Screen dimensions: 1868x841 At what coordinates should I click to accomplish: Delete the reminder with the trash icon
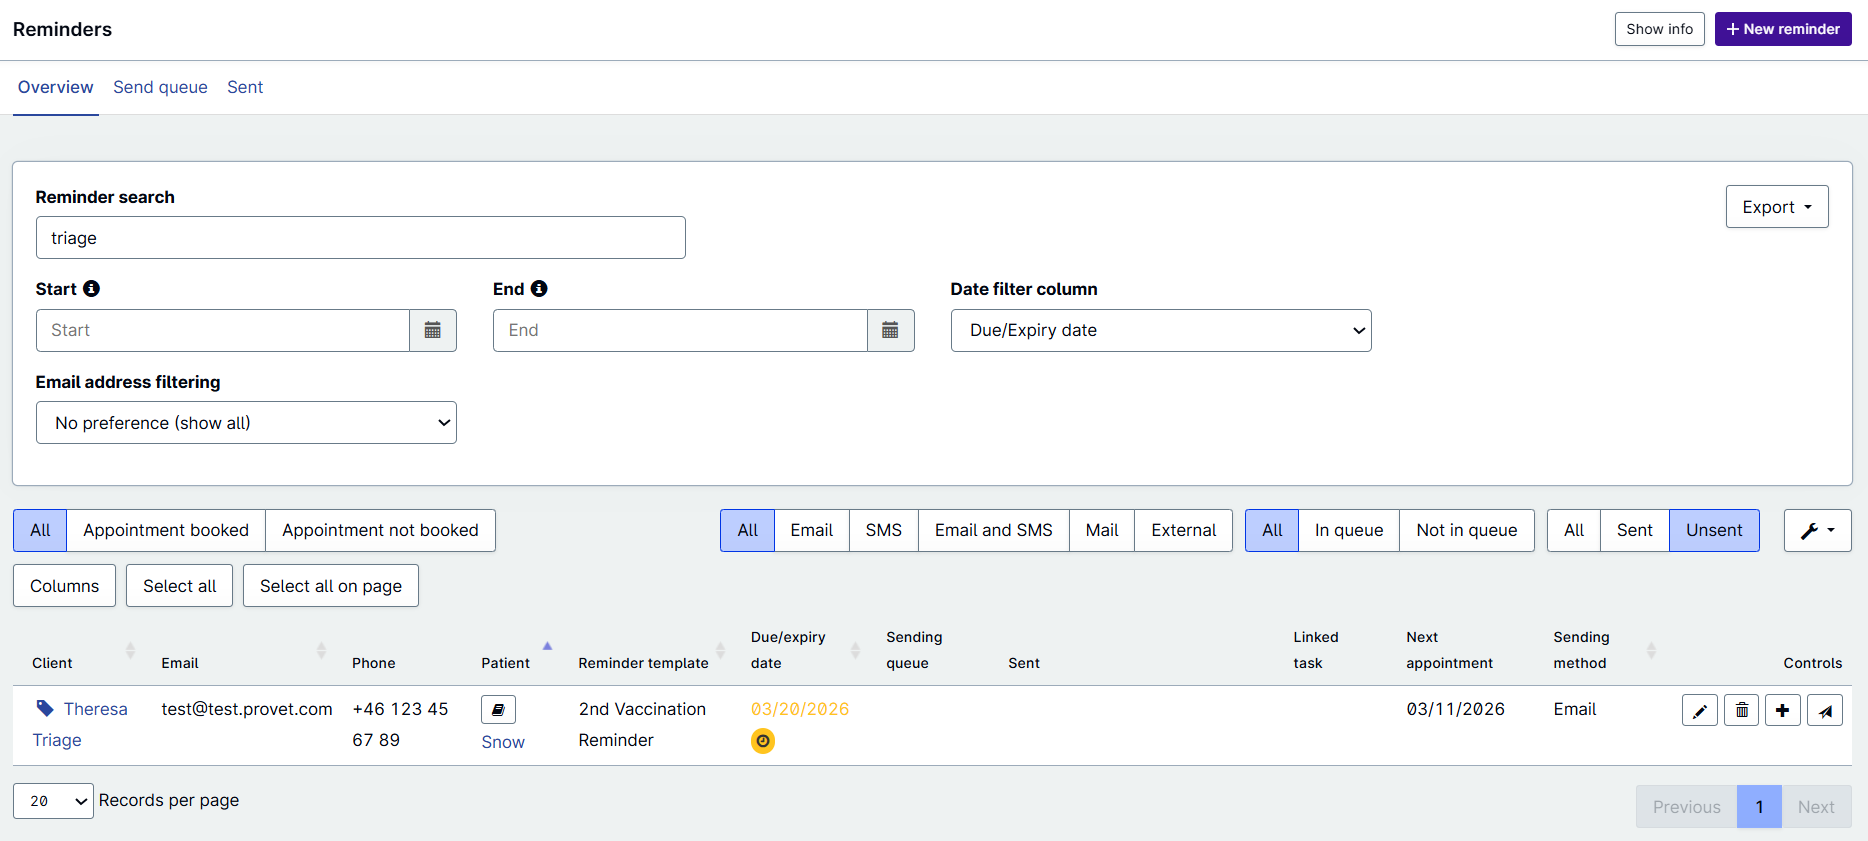(x=1742, y=710)
